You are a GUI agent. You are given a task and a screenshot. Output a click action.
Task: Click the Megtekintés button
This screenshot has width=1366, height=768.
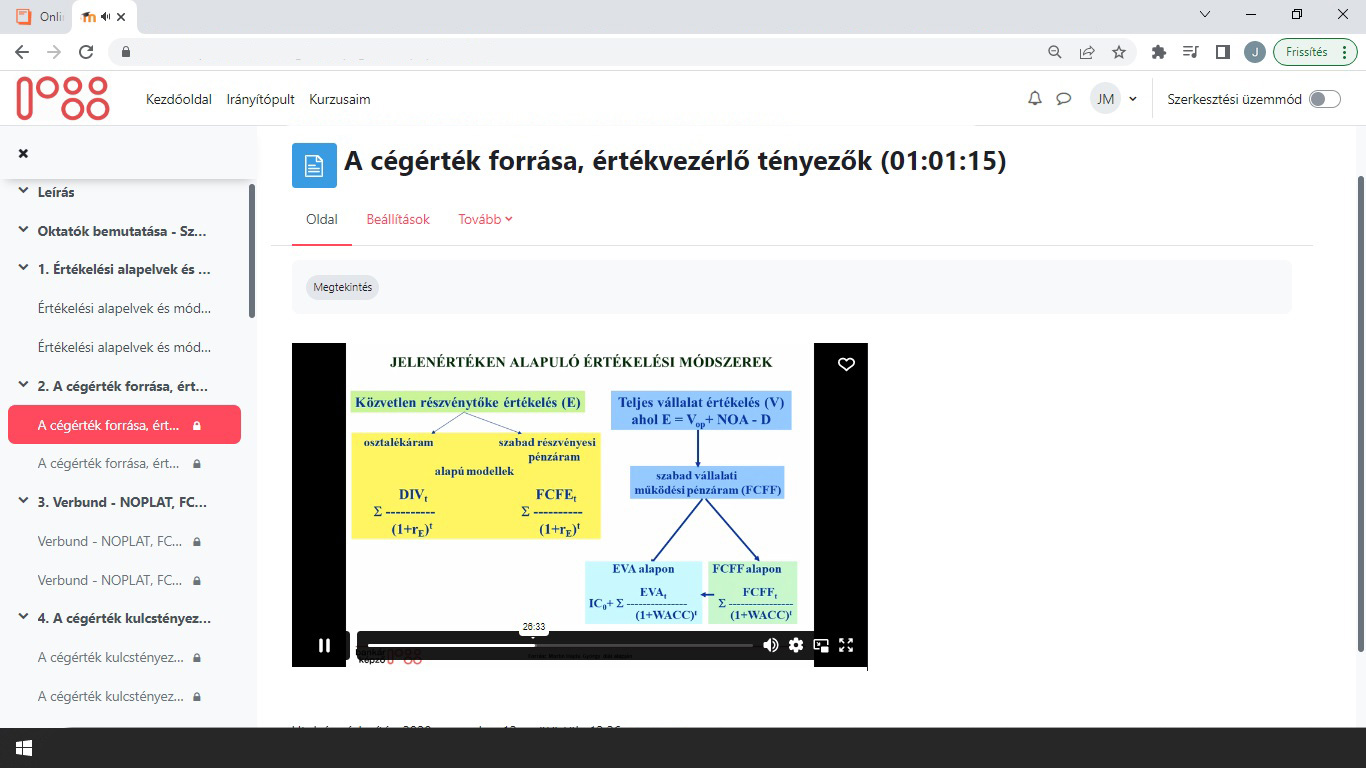coord(342,287)
